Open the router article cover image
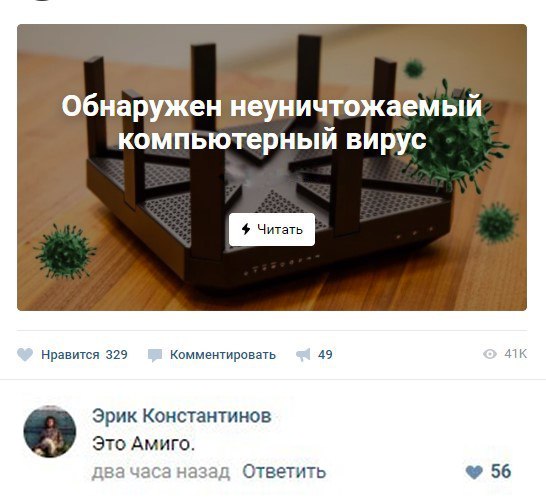 coord(272,167)
